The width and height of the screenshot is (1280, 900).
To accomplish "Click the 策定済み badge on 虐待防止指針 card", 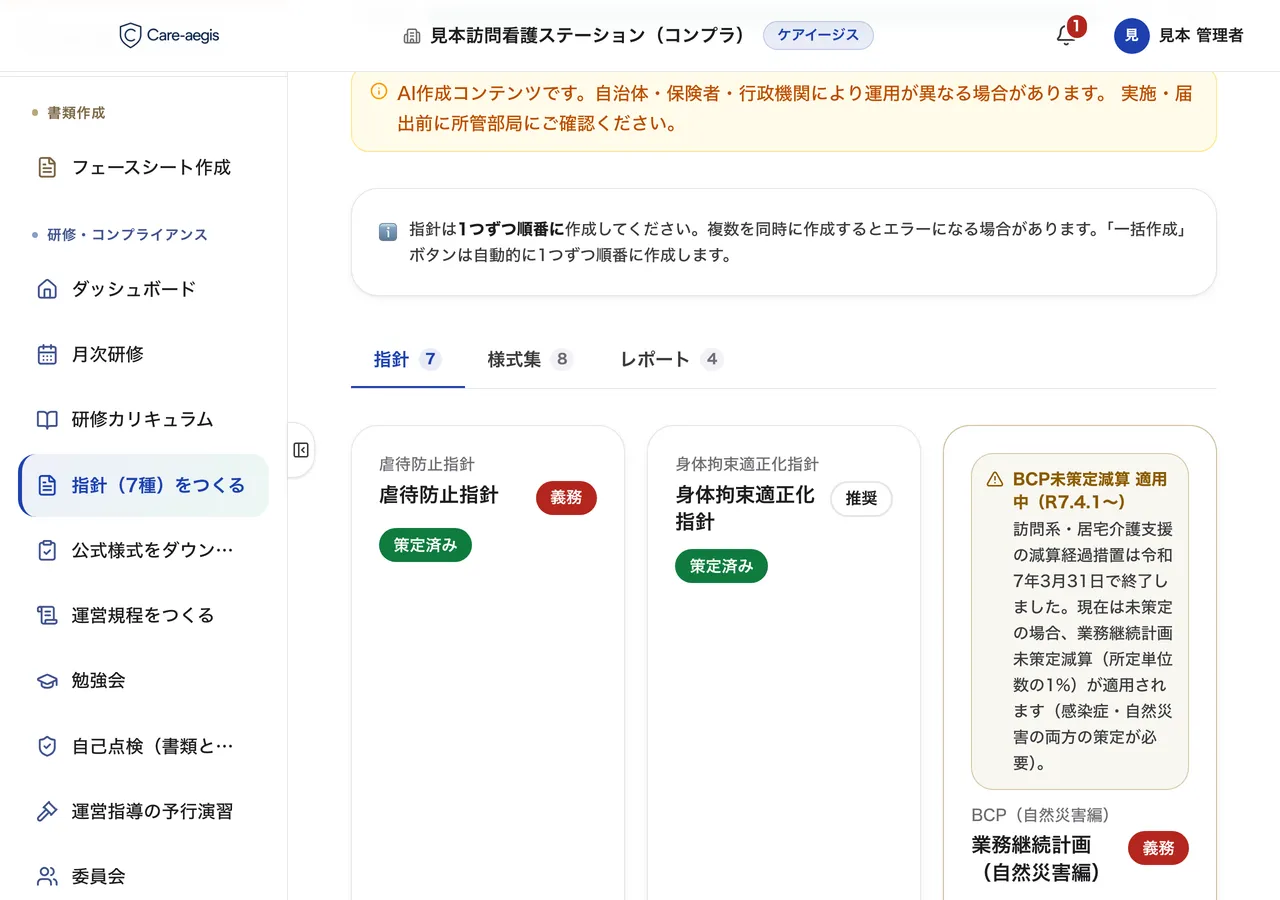I will (x=425, y=545).
